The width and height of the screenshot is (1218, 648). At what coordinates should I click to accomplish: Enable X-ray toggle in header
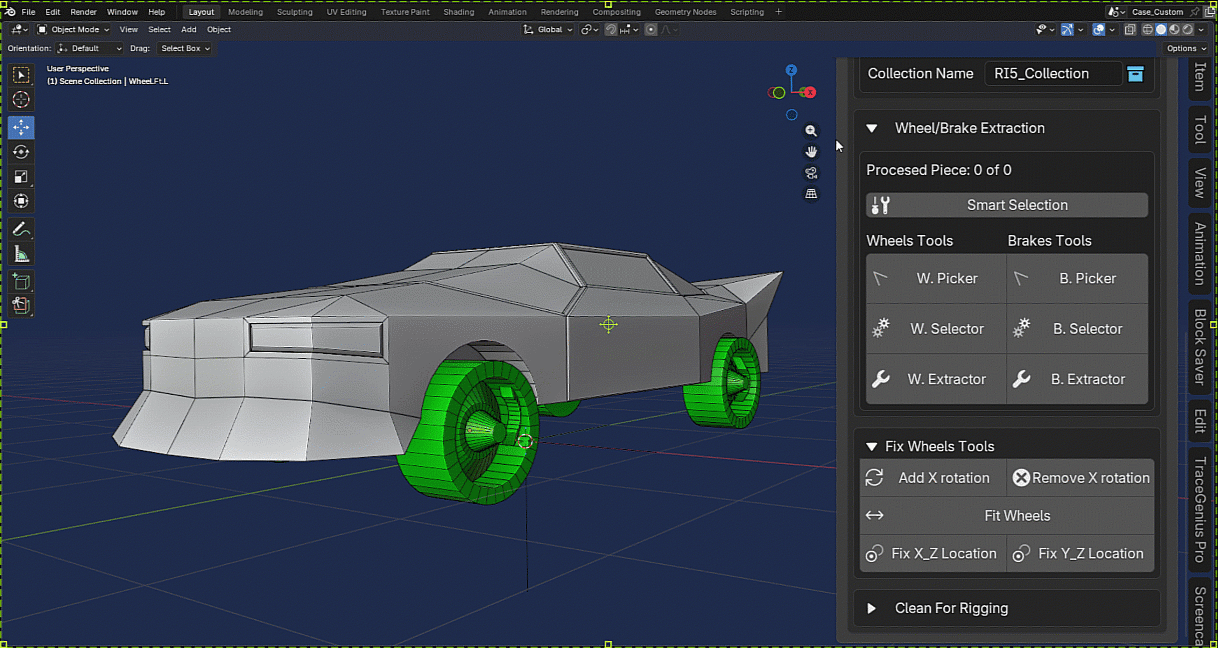click(1129, 29)
